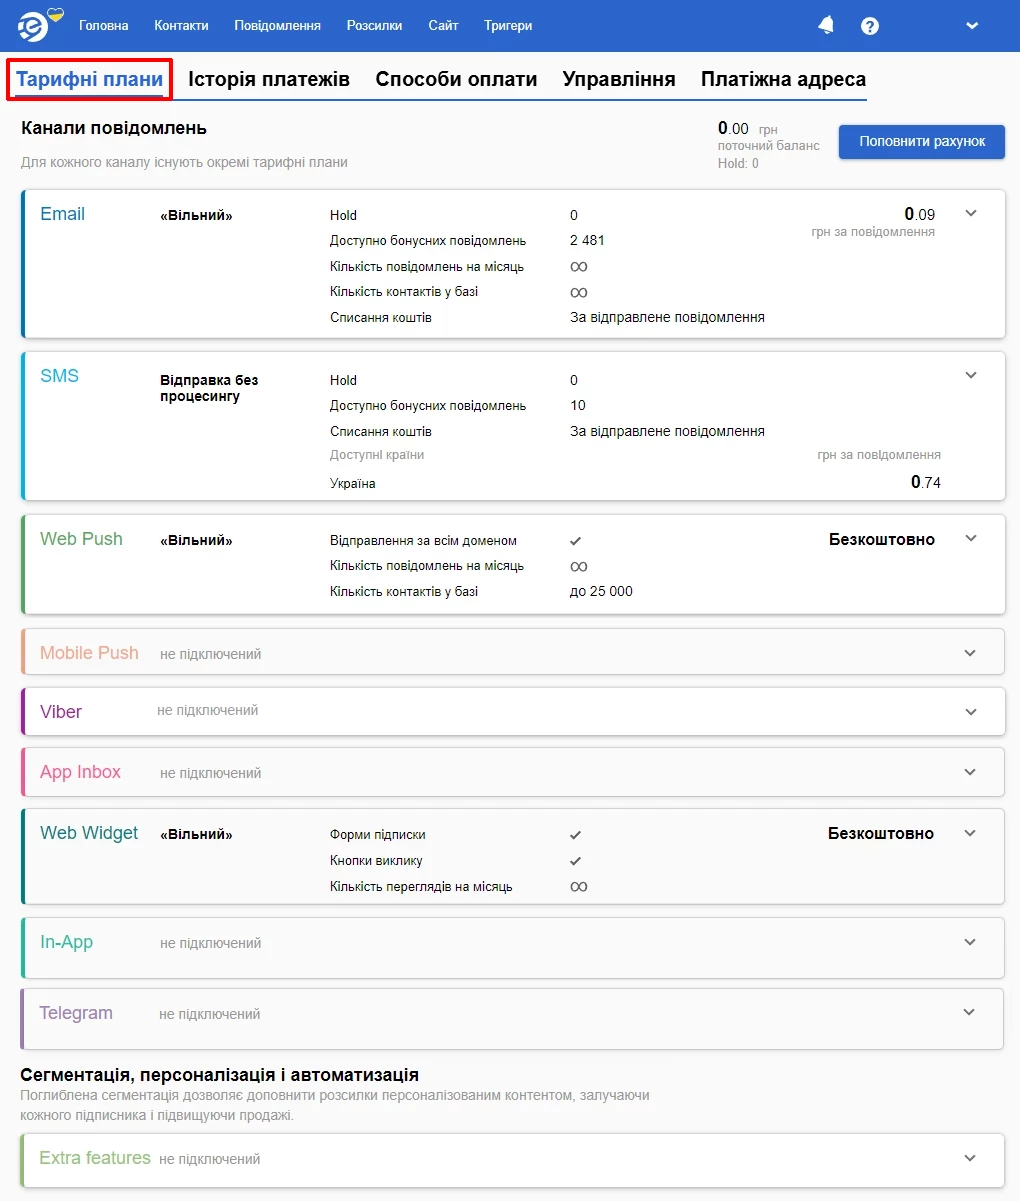Click the 0.09 email price value
The image size is (1020, 1201).
[x=920, y=214]
